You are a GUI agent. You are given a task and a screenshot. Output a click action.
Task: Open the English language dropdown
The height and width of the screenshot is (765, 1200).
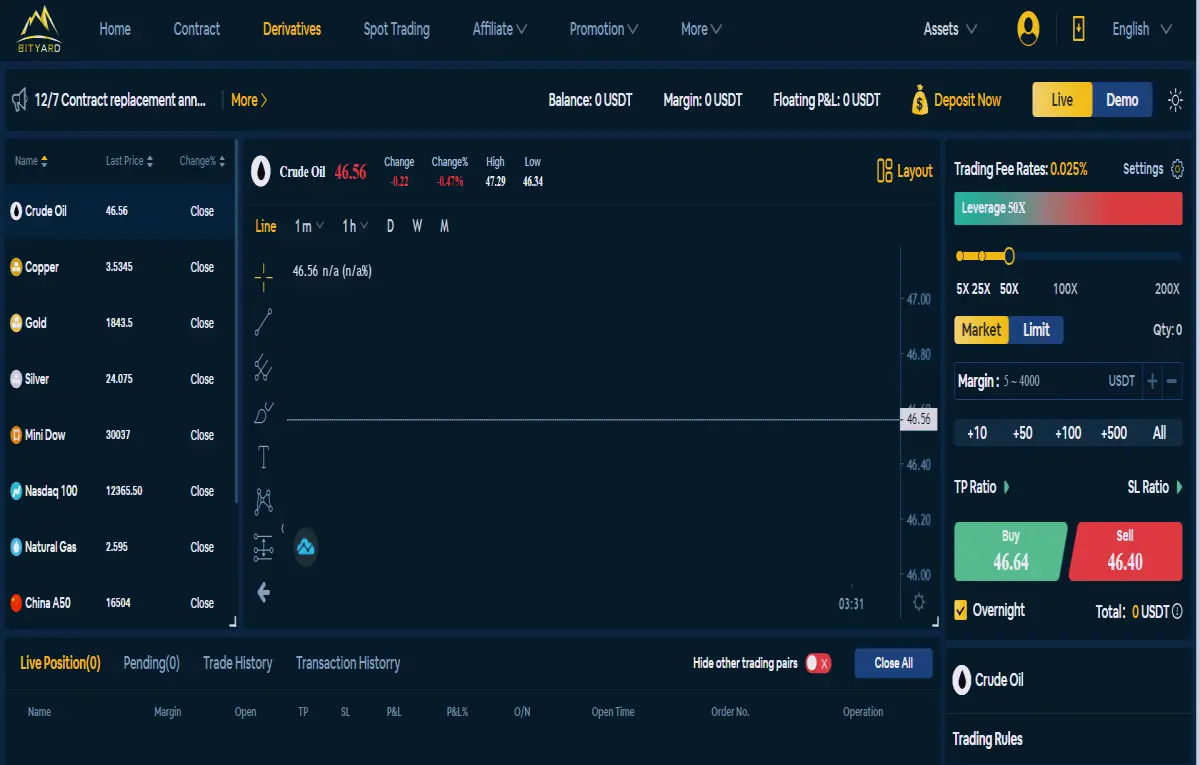[x=1141, y=29]
